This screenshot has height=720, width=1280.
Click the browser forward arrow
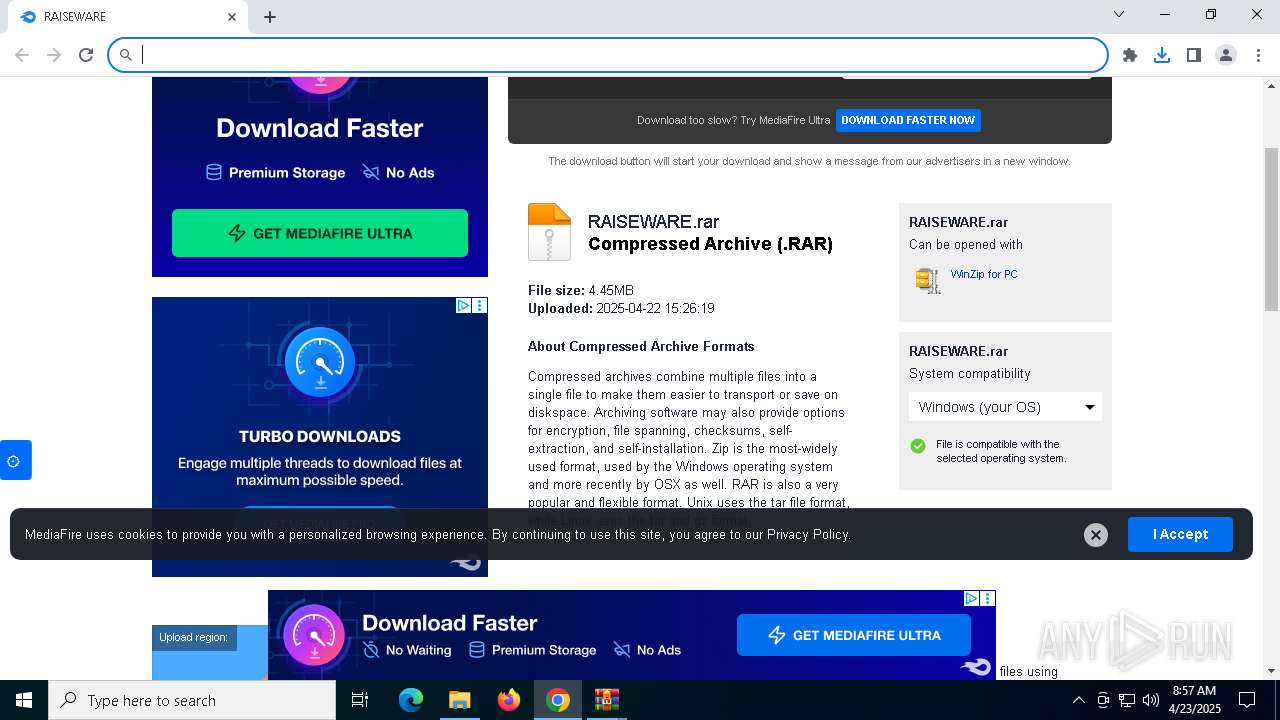click(54, 55)
